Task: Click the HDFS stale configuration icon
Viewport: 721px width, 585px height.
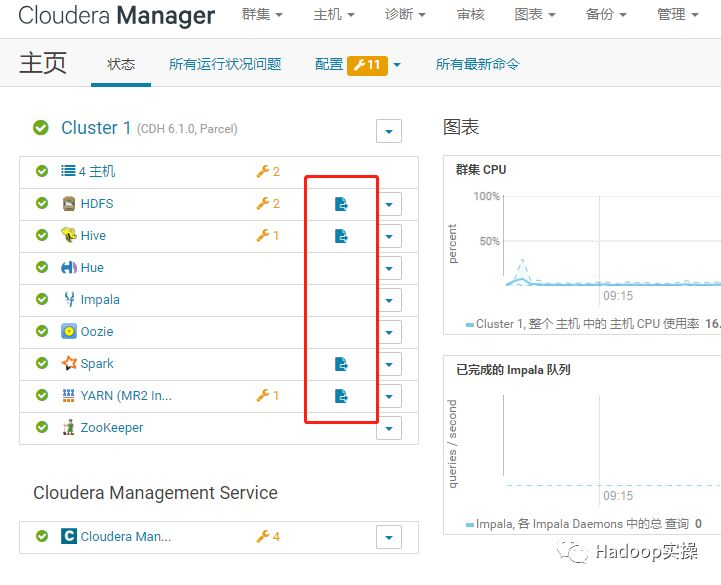Action: (341, 204)
